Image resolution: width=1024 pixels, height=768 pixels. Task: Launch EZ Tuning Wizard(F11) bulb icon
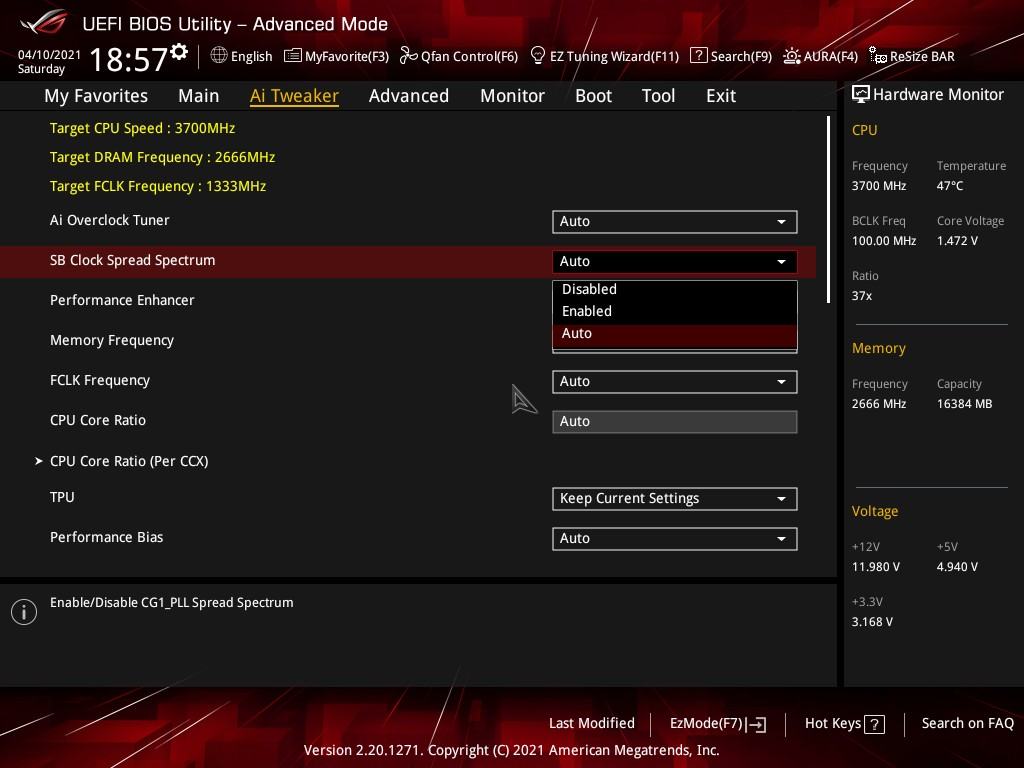pos(537,56)
